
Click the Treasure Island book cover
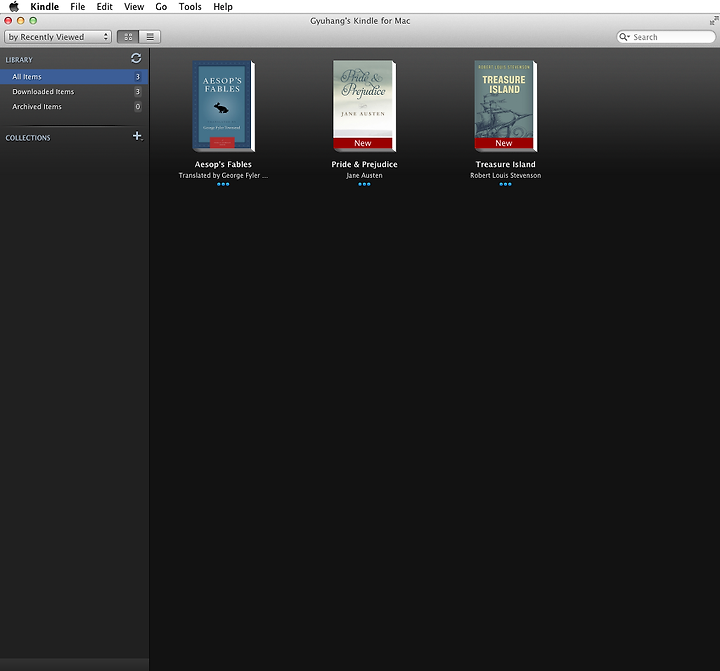[x=505, y=106]
